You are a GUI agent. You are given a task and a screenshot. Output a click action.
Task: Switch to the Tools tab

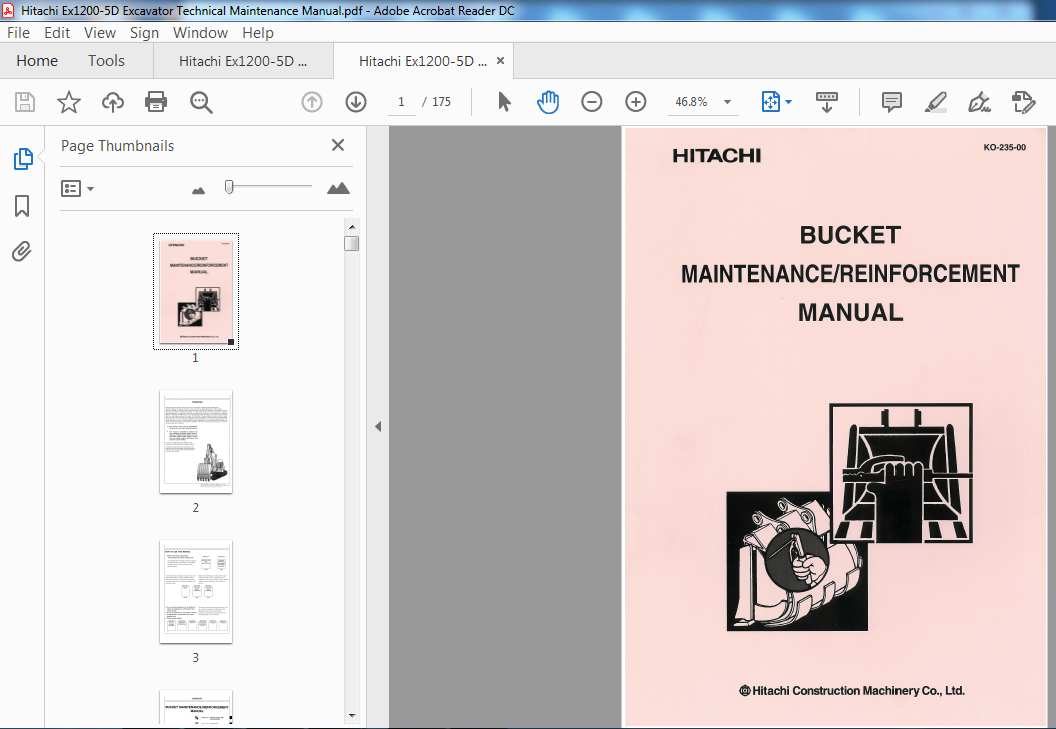point(106,61)
